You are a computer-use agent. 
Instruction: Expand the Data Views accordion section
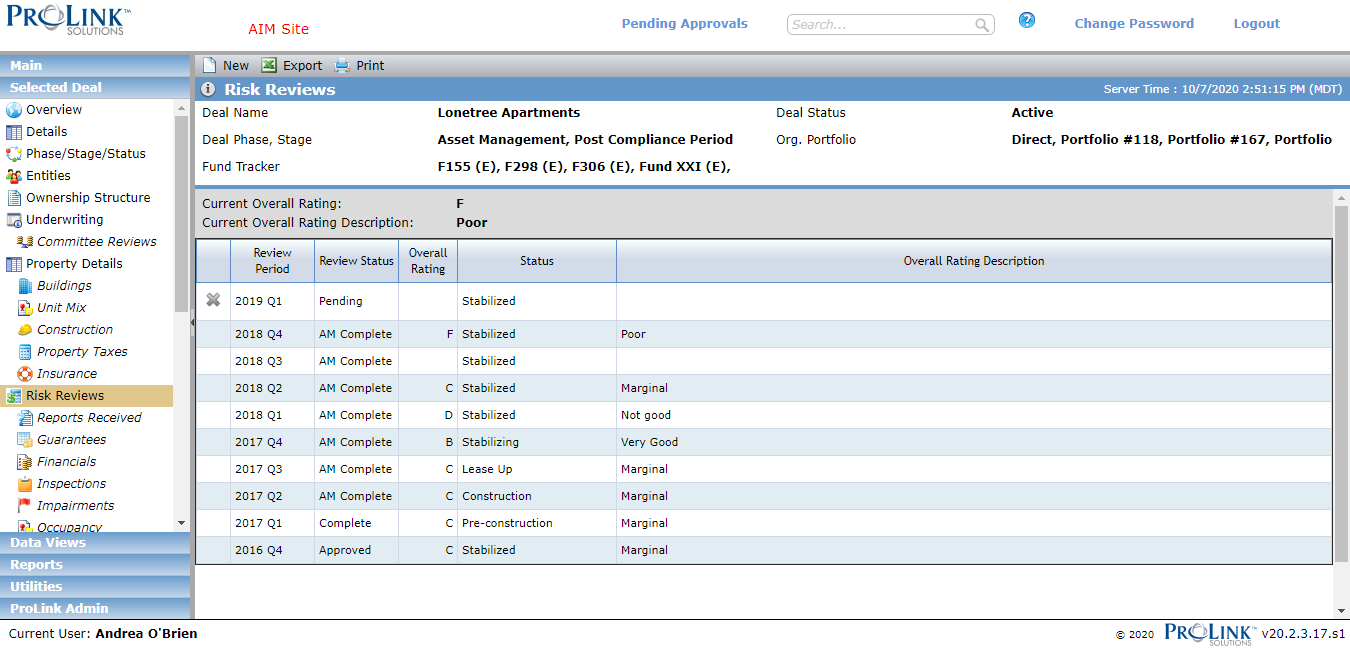pos(95,542)
